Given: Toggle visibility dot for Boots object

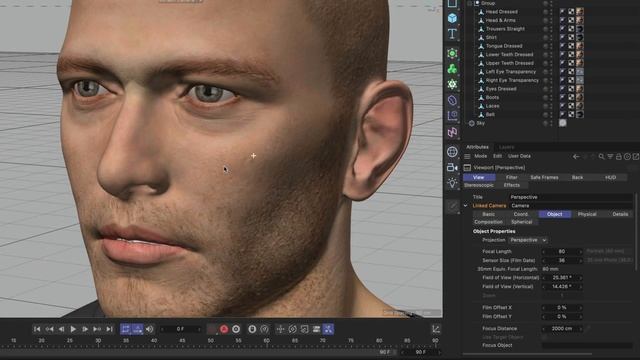Looking at the screenshot, I should (545, 98).
